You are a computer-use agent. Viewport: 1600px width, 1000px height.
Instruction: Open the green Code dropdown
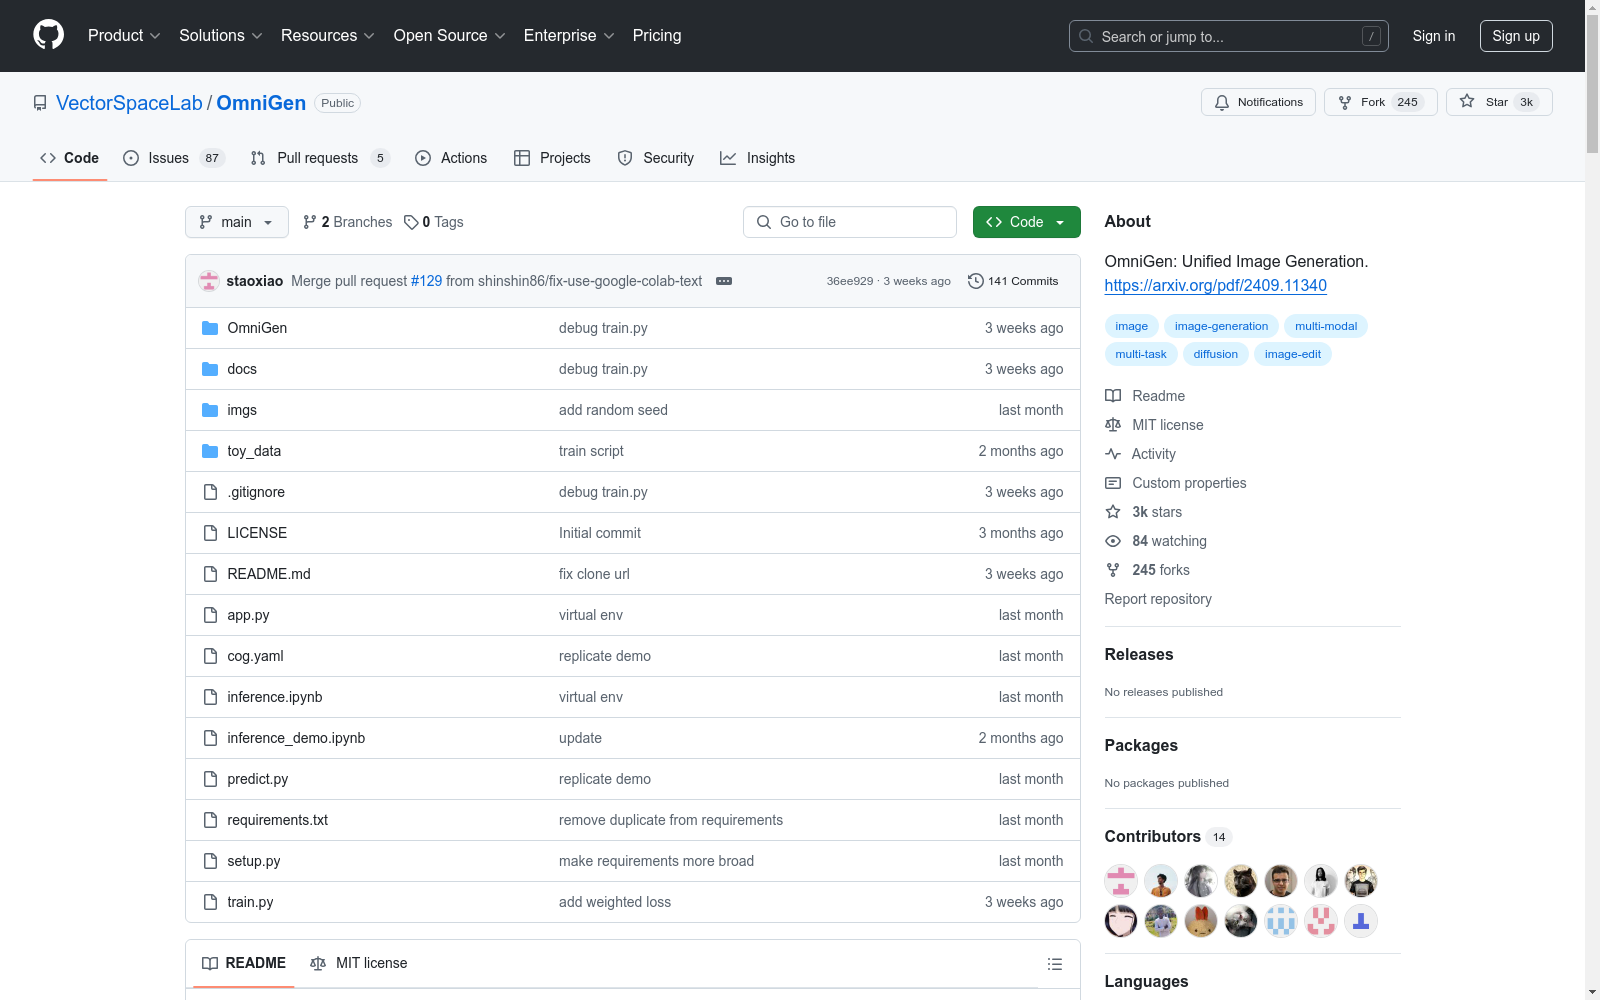pyautogui.click(x=1026, y=222)
